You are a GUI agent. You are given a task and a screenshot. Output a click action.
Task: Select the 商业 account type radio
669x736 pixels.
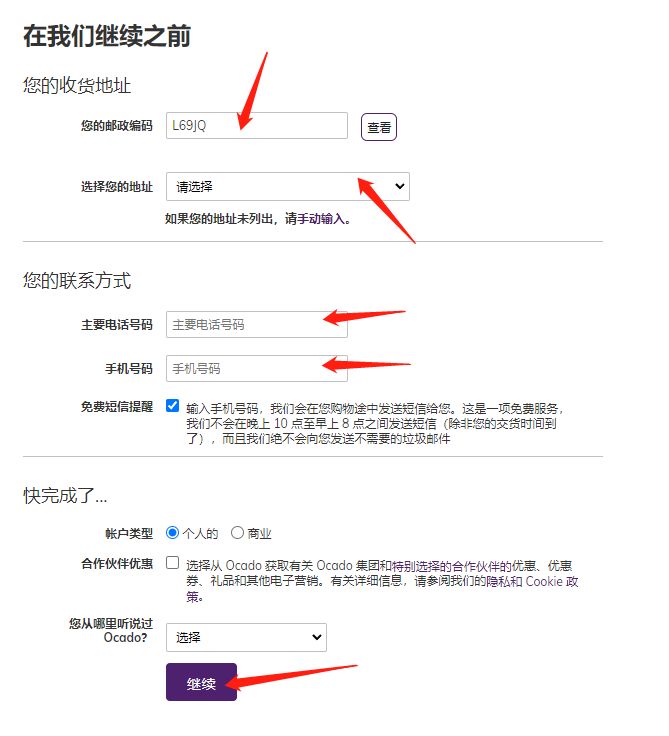(237, 532)
